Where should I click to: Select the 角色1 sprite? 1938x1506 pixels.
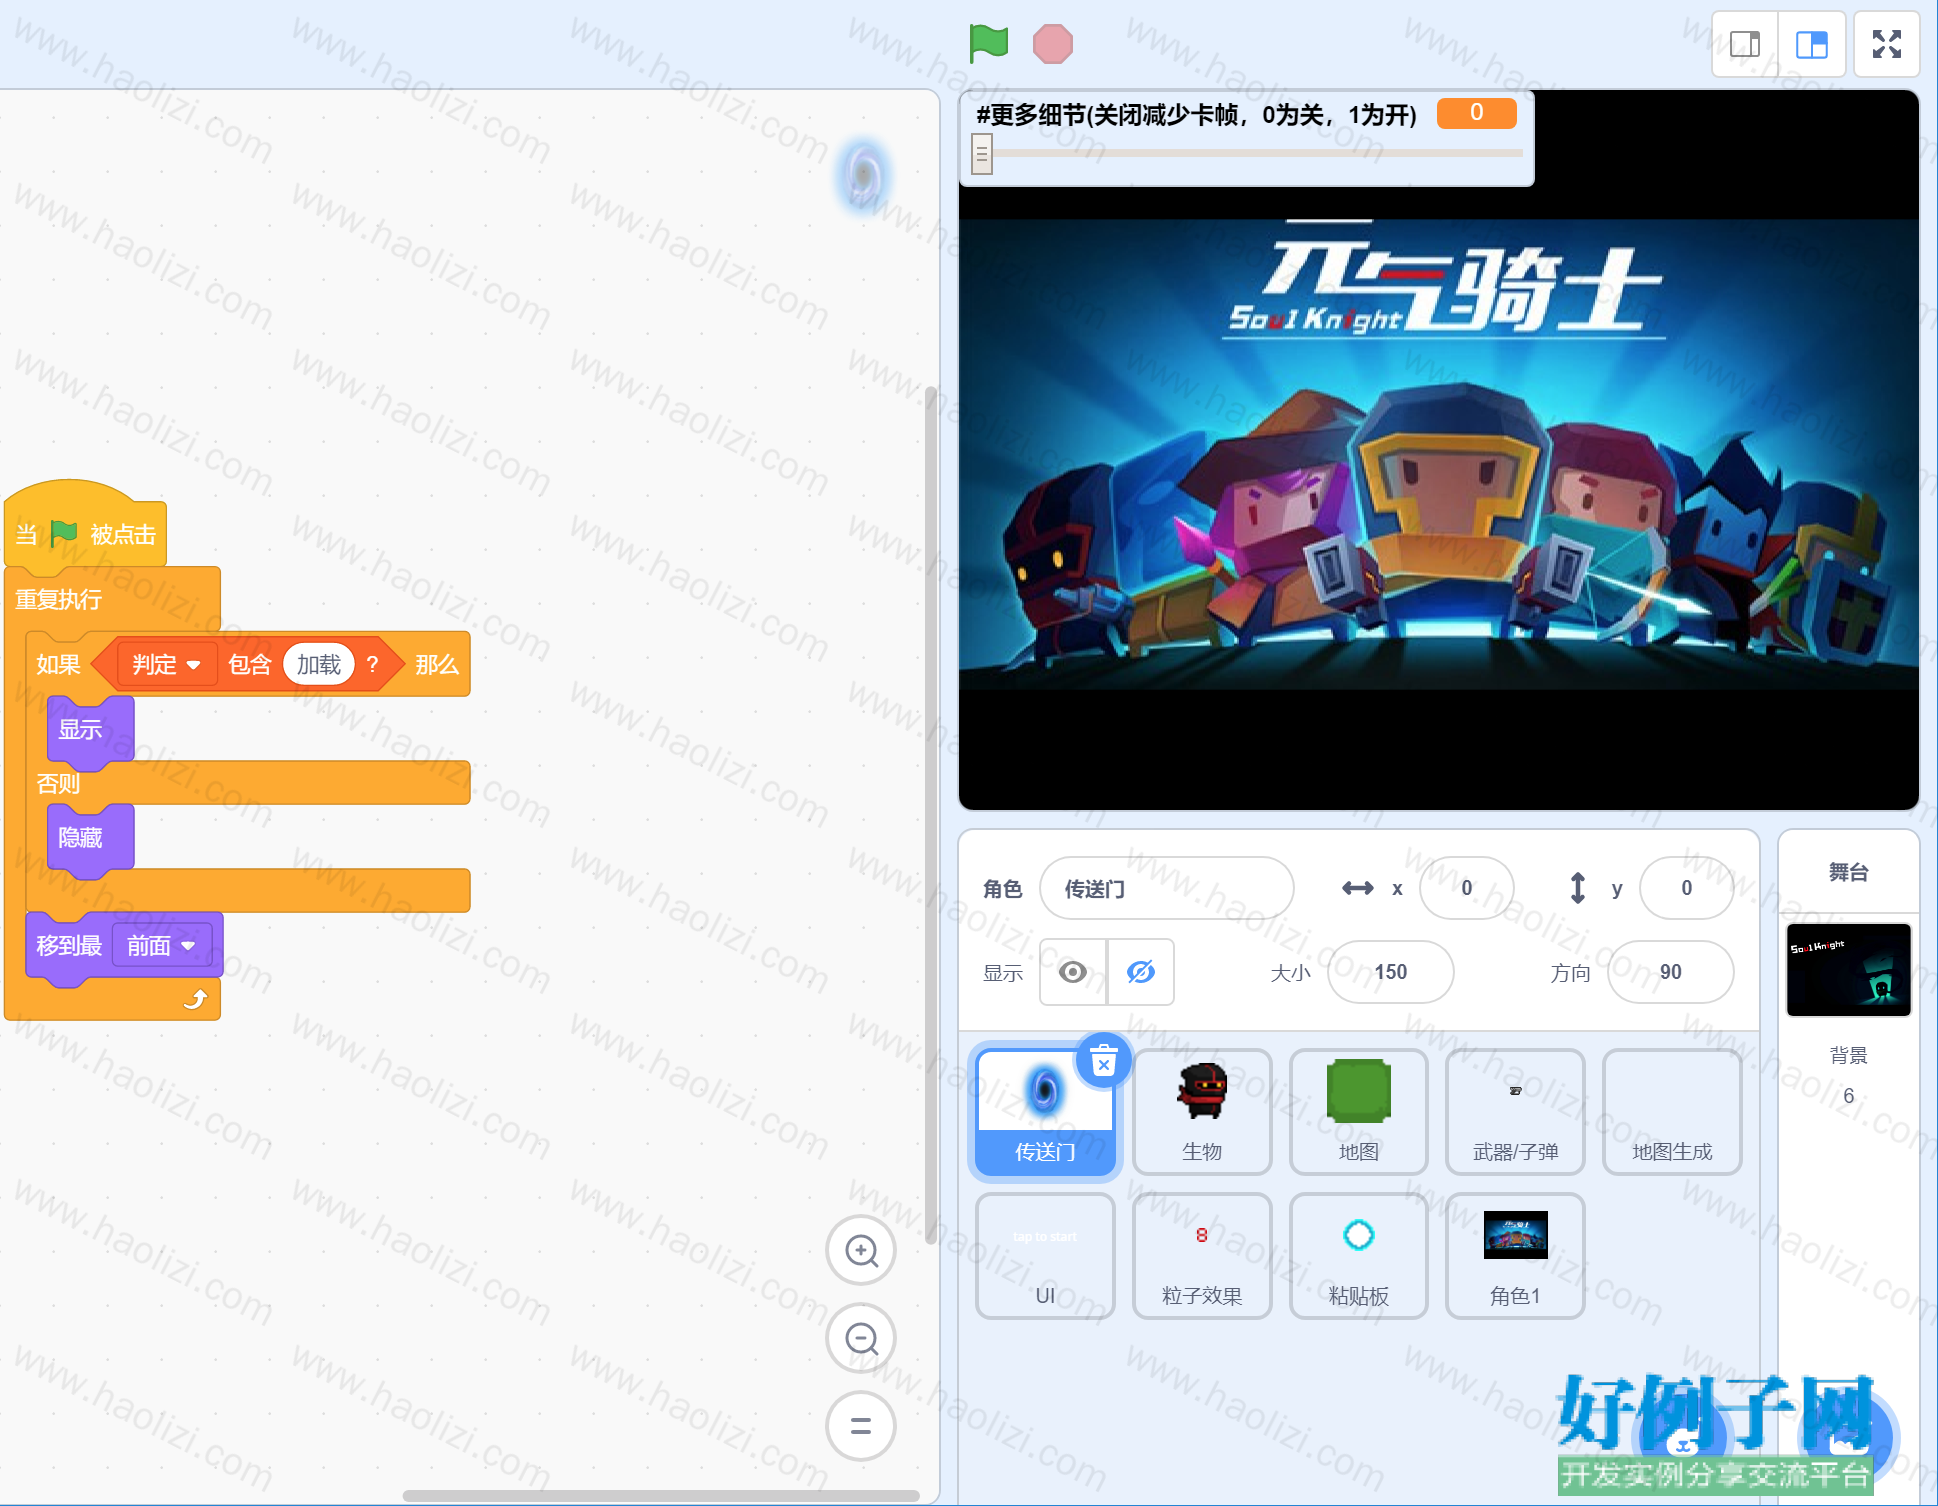point(1516,1256)
